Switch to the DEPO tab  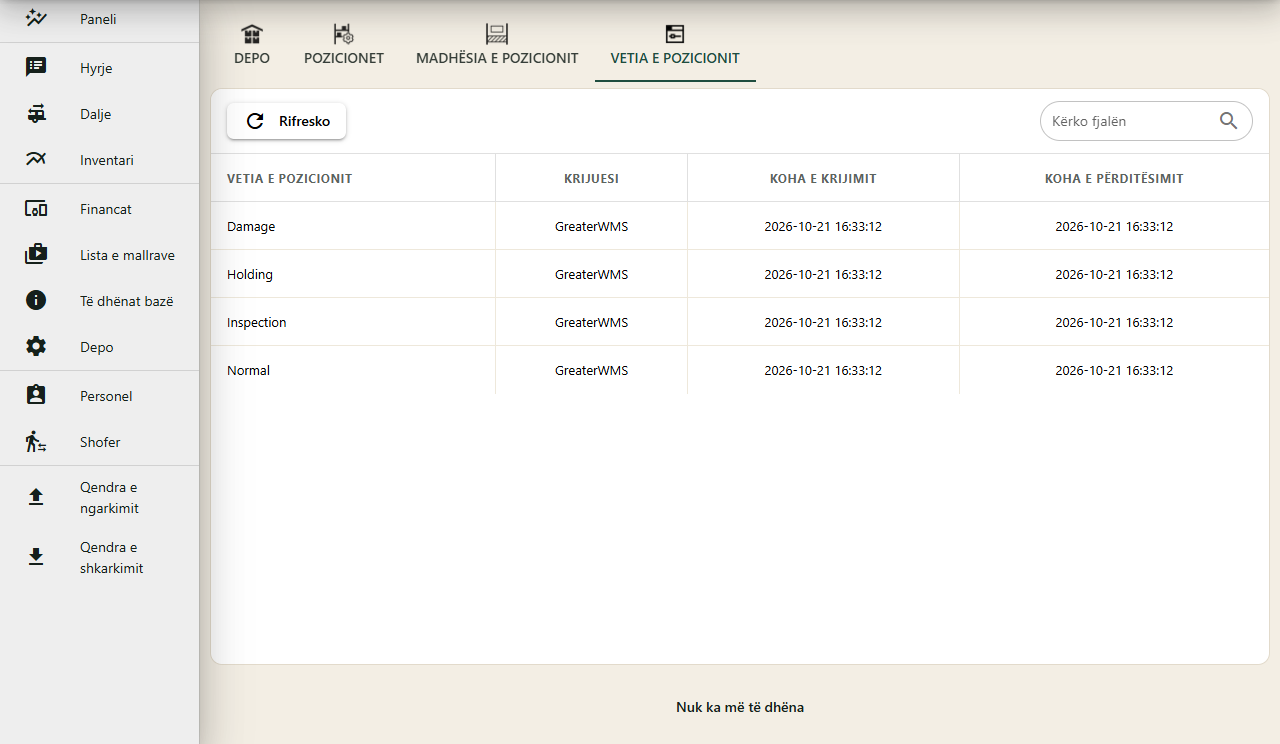tap(252, 48)
